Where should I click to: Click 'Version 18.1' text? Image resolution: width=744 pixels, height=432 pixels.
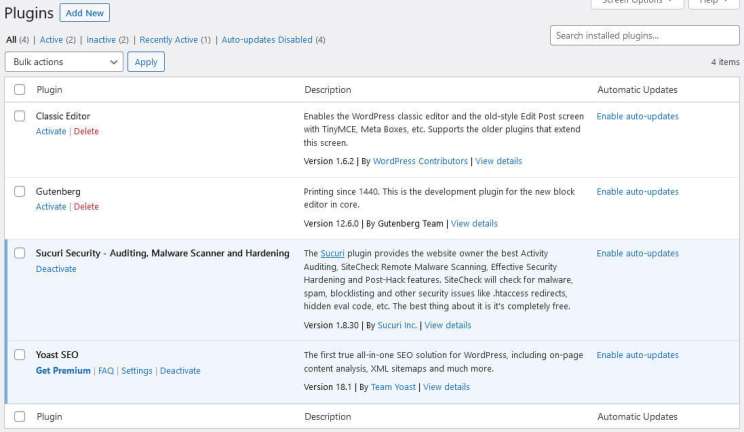pyautogui.click(x=327, y=387)
